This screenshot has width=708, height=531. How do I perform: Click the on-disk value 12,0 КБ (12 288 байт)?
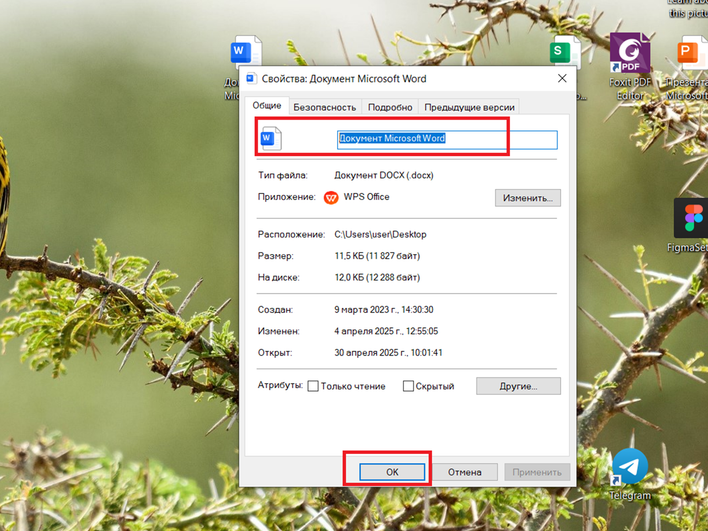coord(377,277)
